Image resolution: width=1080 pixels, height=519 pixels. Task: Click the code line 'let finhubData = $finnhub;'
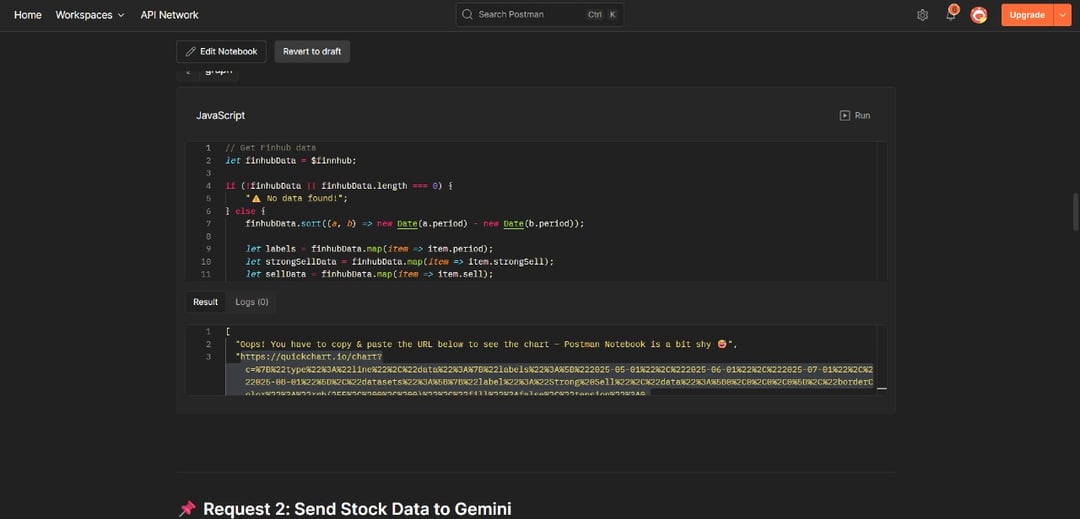[291, 160]
